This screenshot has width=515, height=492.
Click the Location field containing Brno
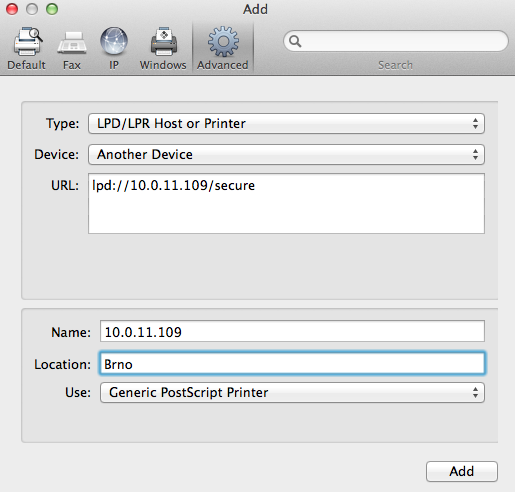tap(292, 363)
